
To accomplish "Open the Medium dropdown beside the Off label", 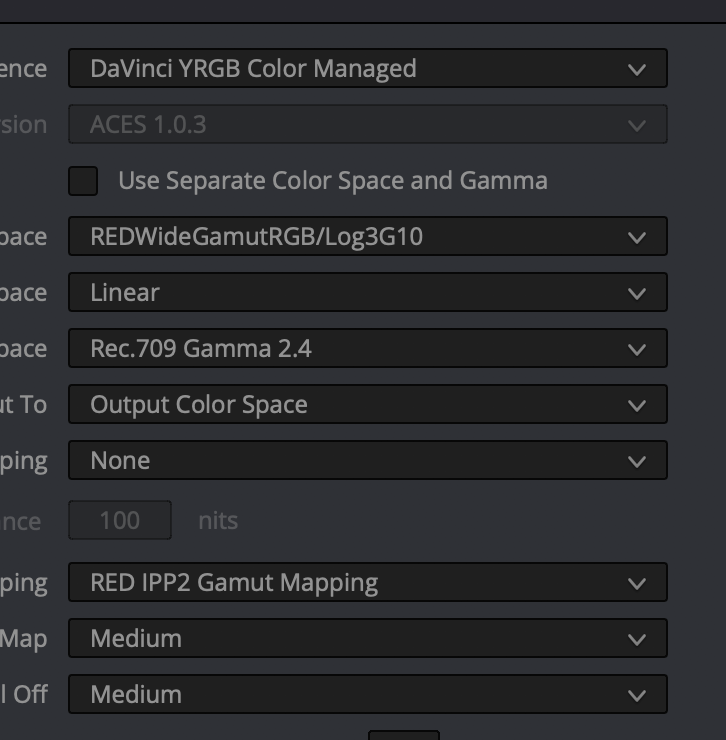I will click(x=368, y=694).
